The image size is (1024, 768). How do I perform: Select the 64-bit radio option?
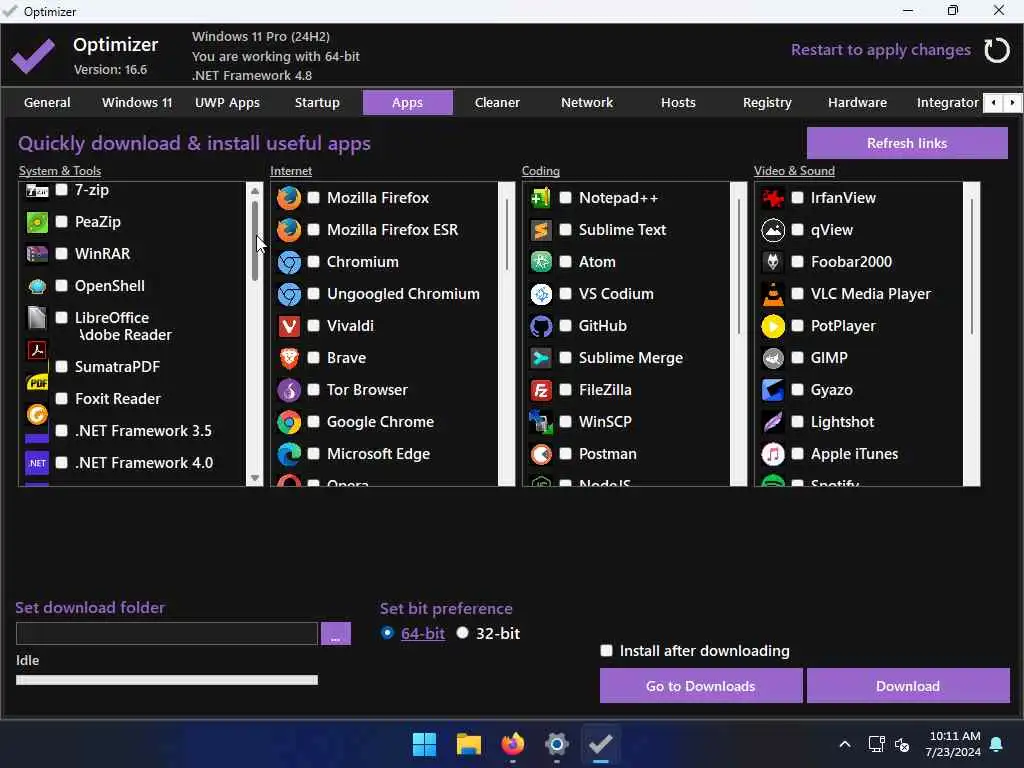(x=387, y=633)
